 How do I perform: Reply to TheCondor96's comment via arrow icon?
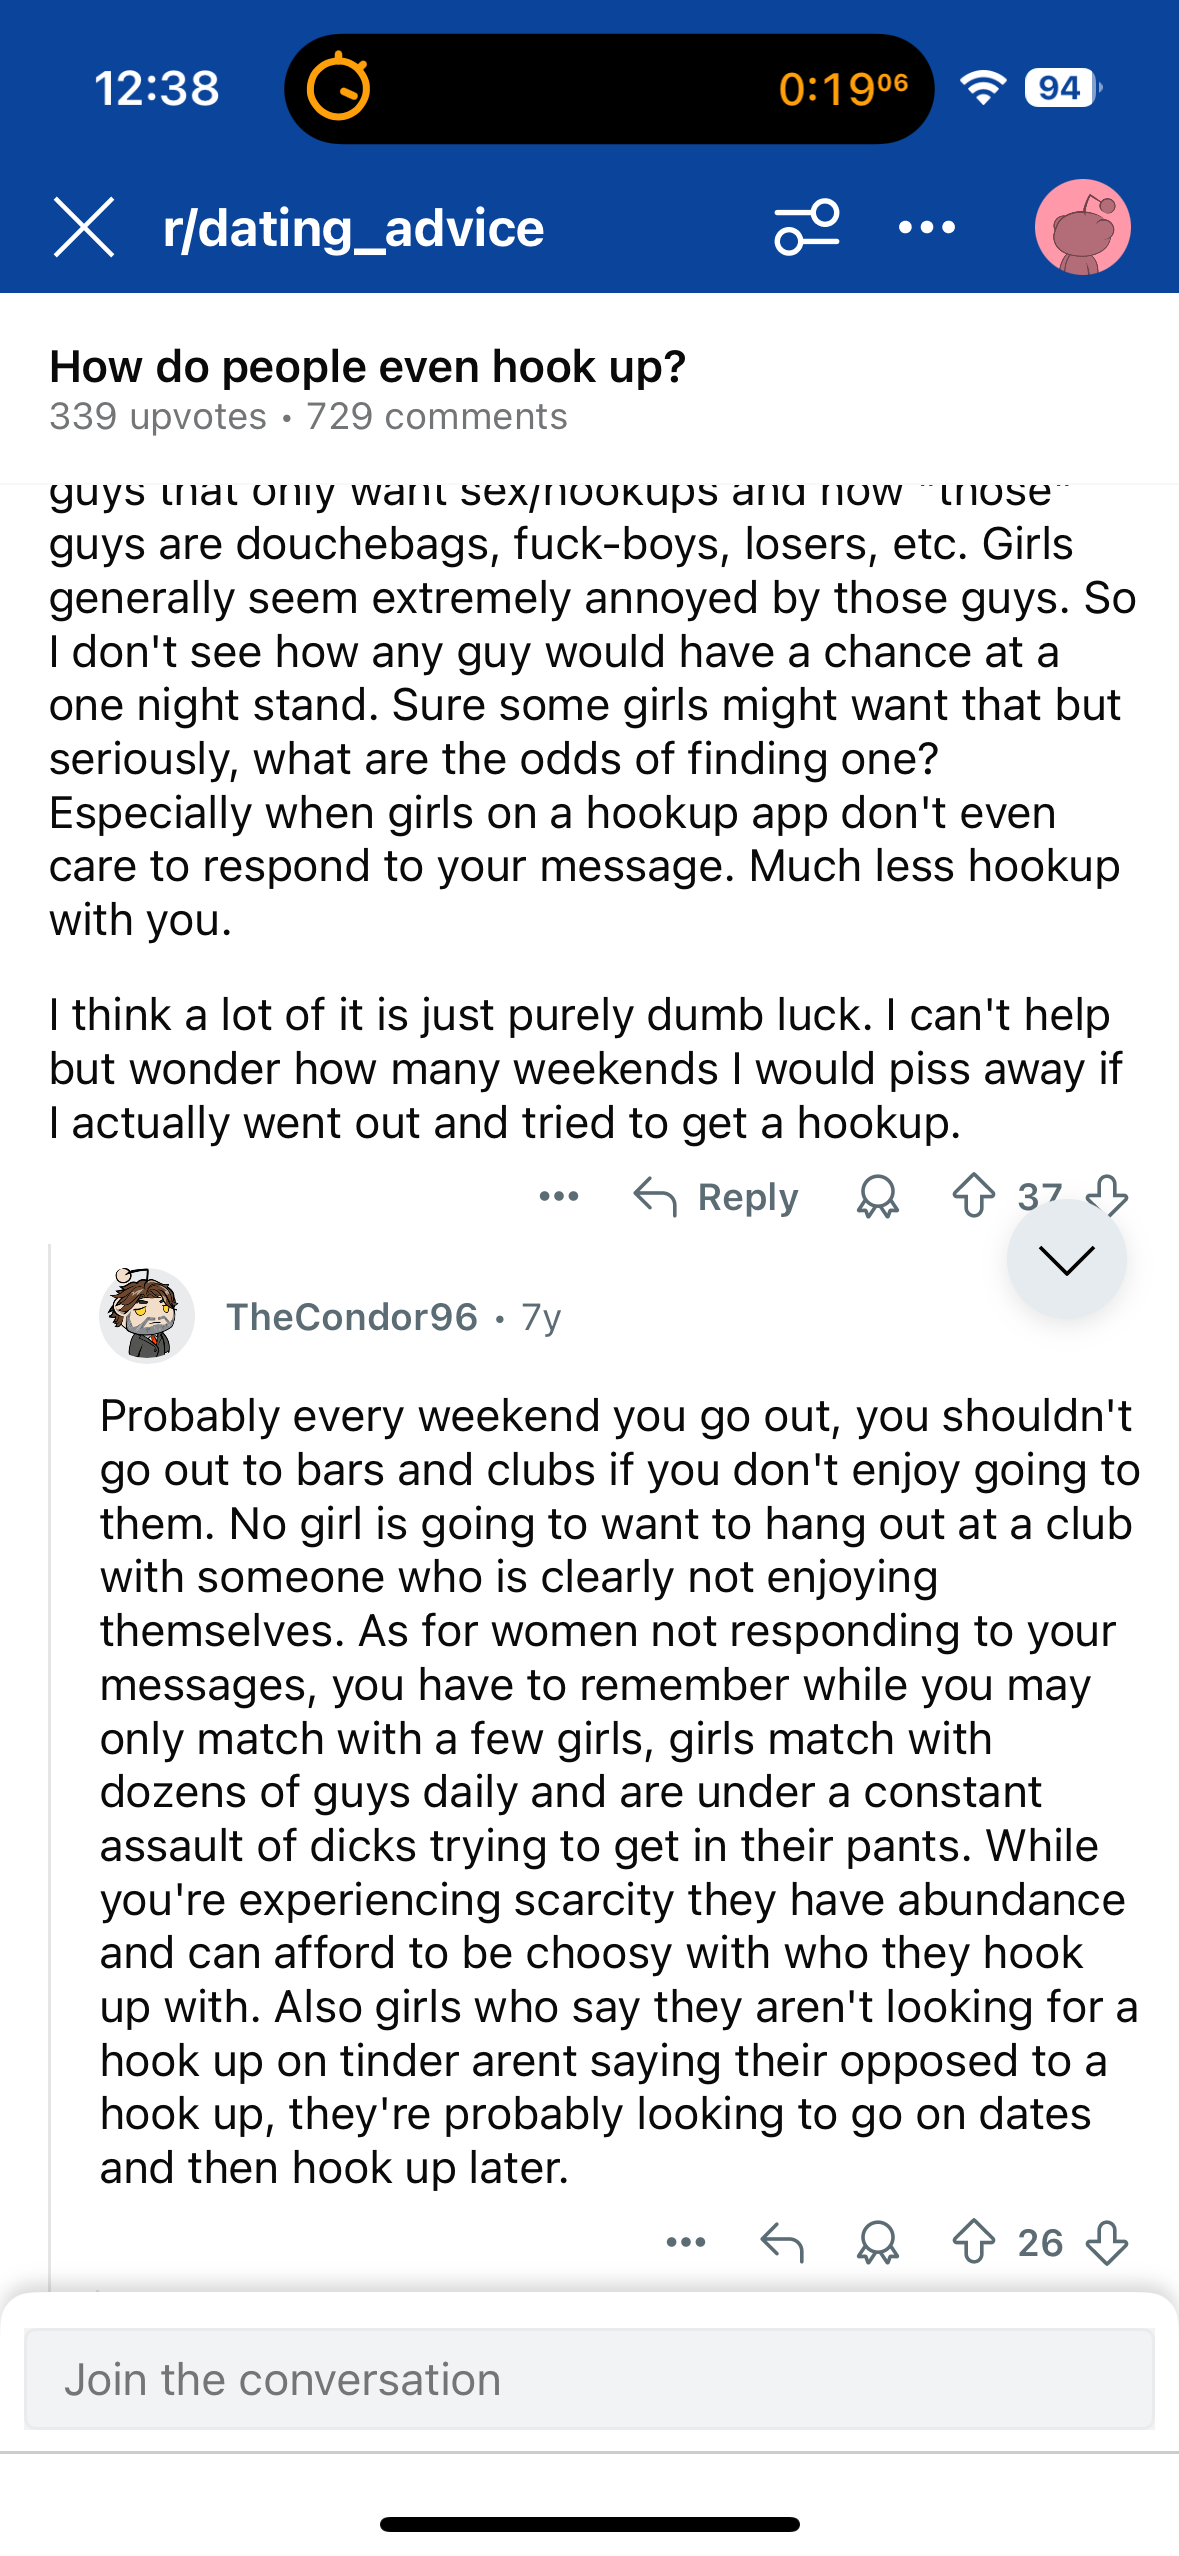pyautogui.click(x=782, y=2242)
